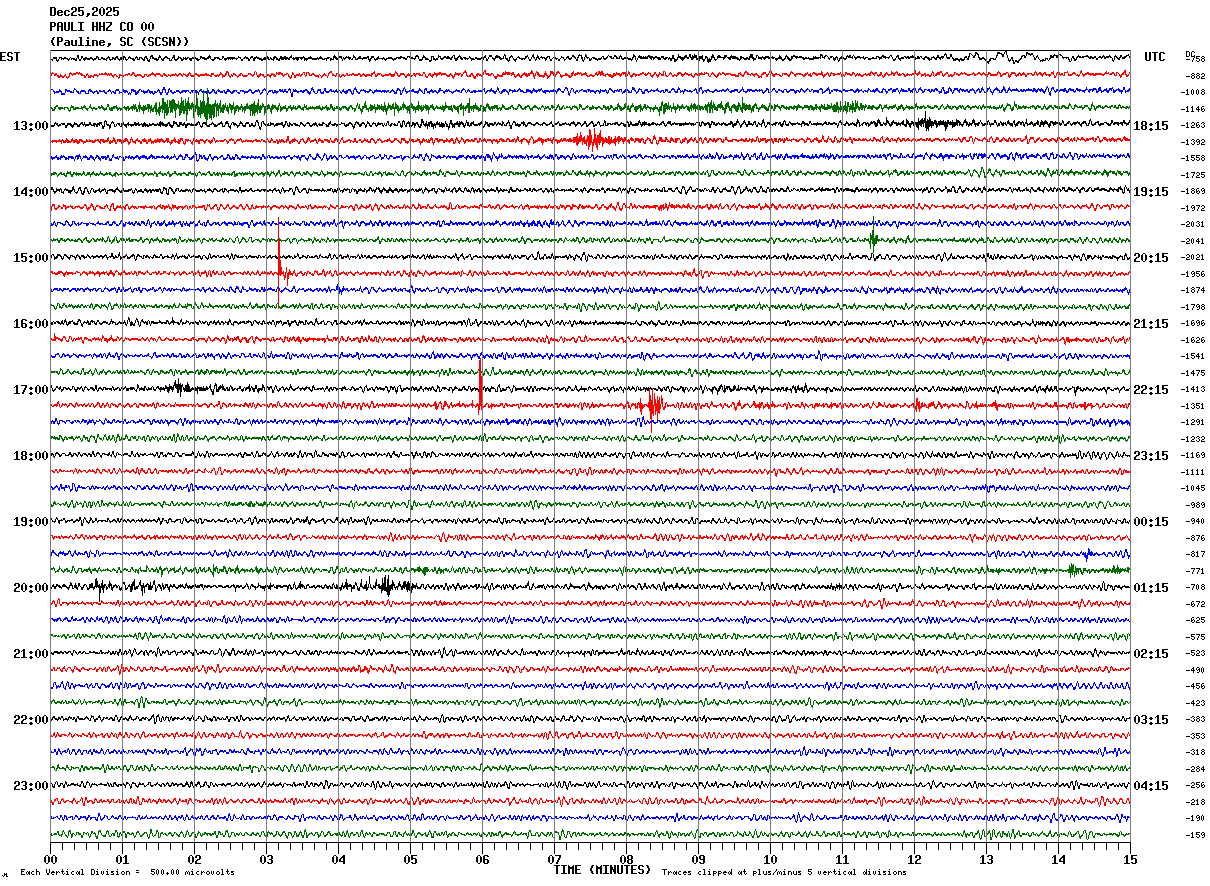Select the 04:15 UTC time label

(1151, 786)
